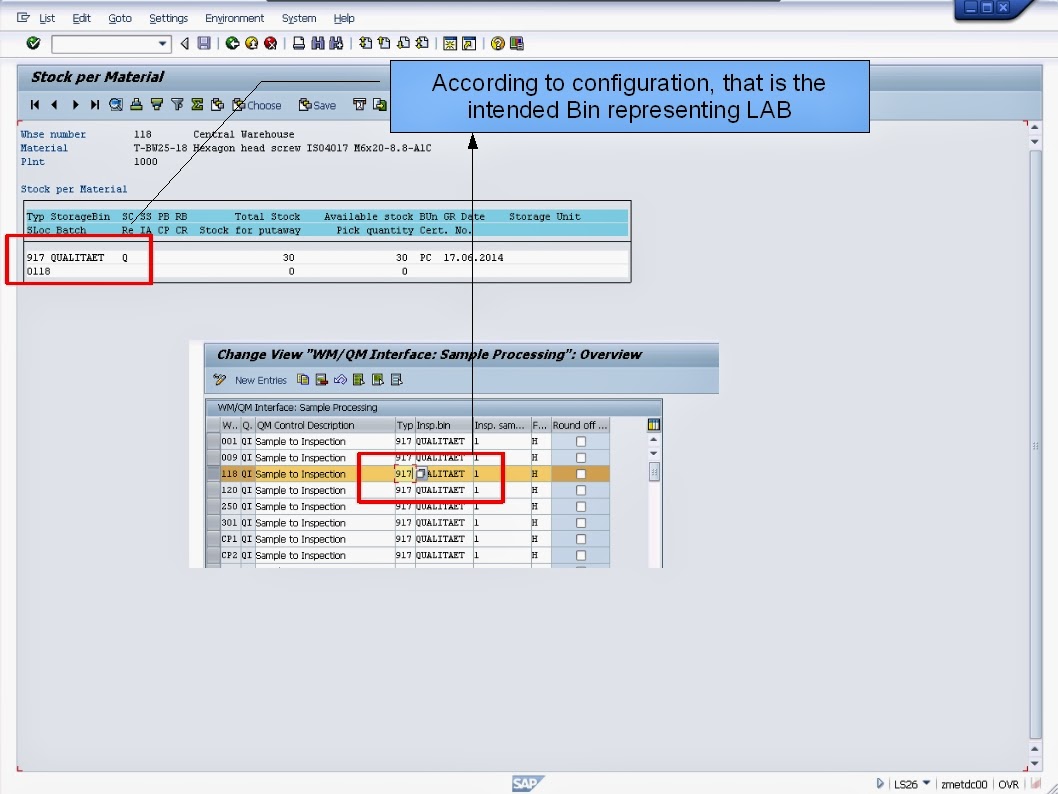Click the Set Filter icon
The image size is (1058, 794).
pyautogui.click(x=178, y=104)
